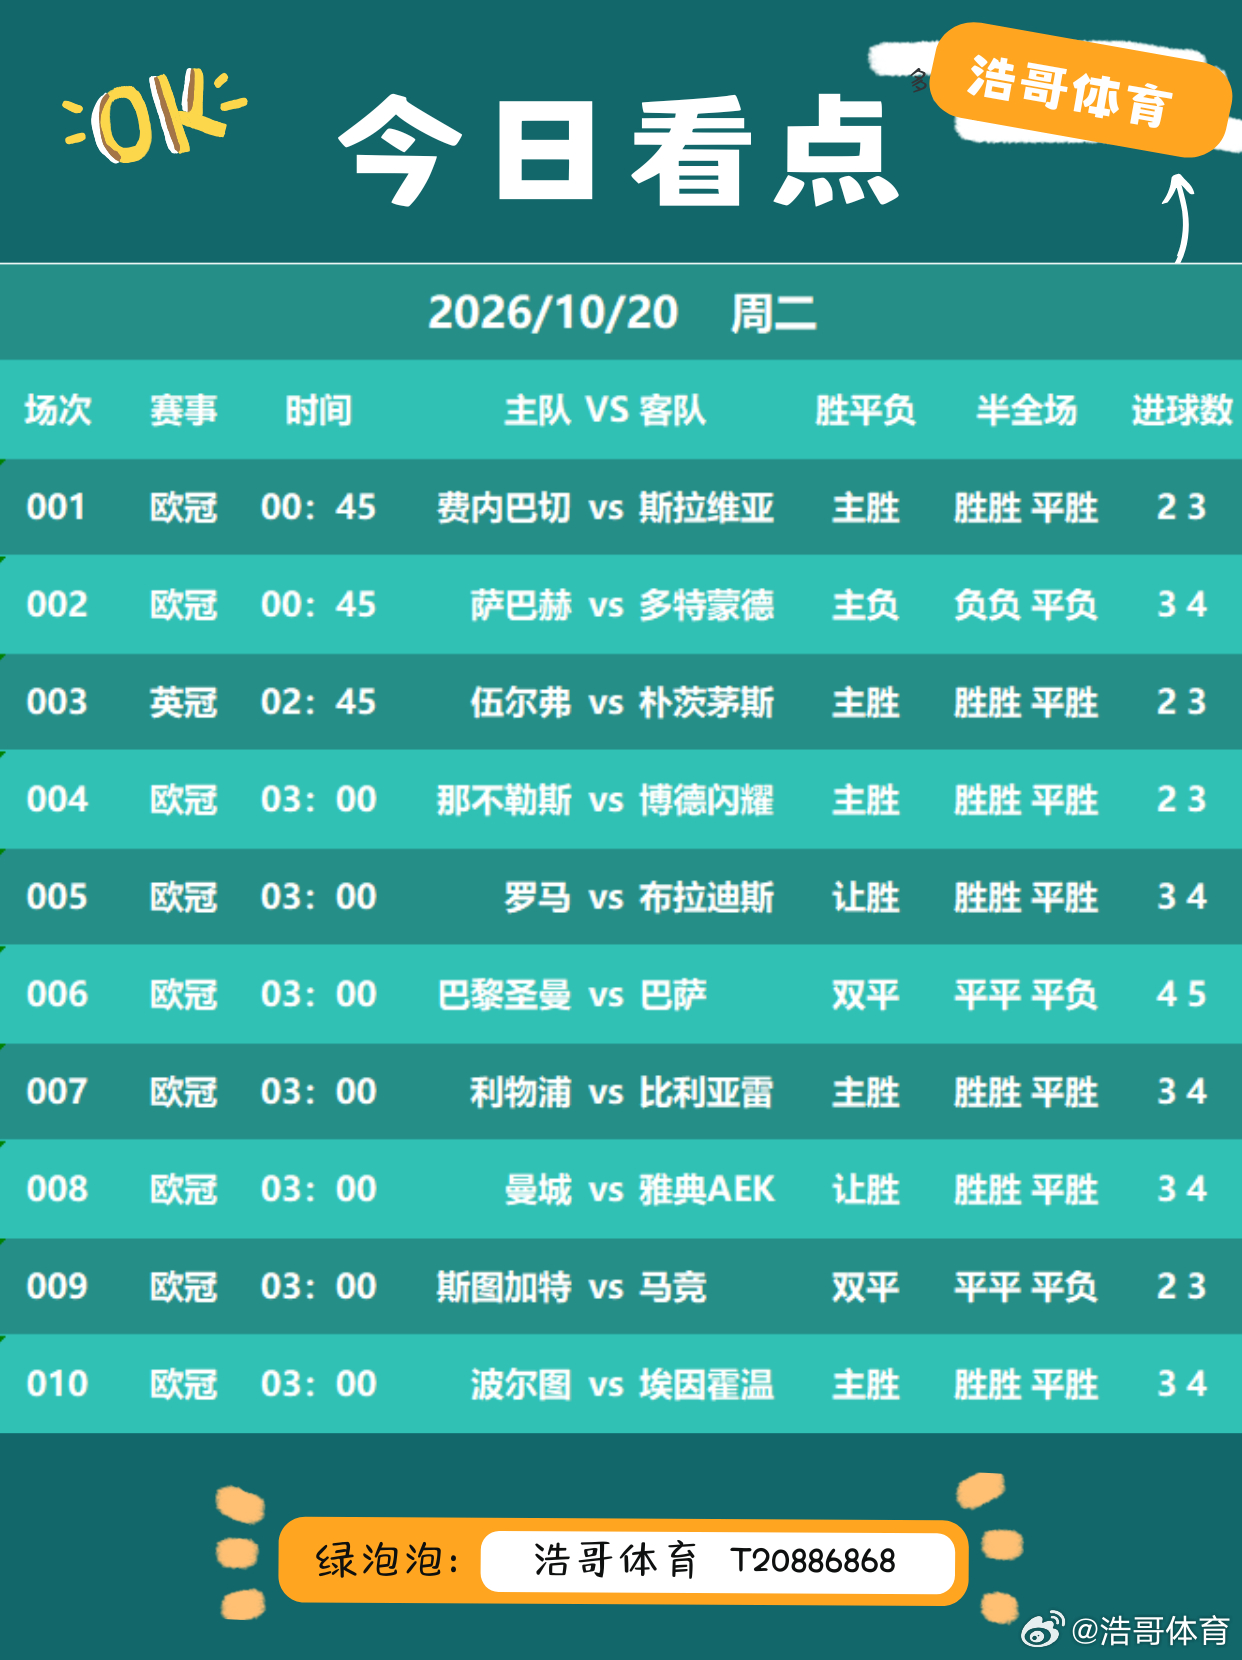1242x1660 pixels.
Task: Click the 曼城 vs 雅典AEK match
Action: (639, 1189)
